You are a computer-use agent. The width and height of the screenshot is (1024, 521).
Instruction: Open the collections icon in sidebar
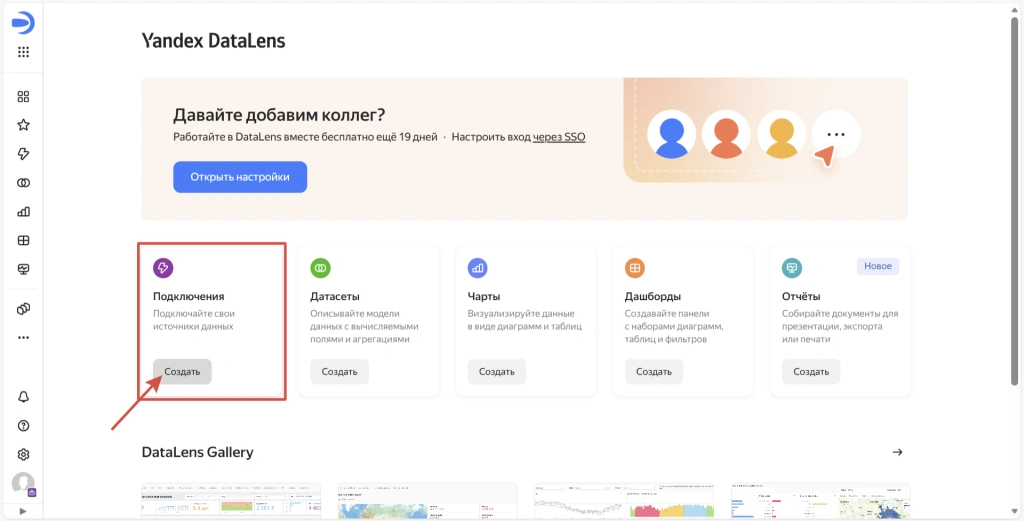[23, 97]
